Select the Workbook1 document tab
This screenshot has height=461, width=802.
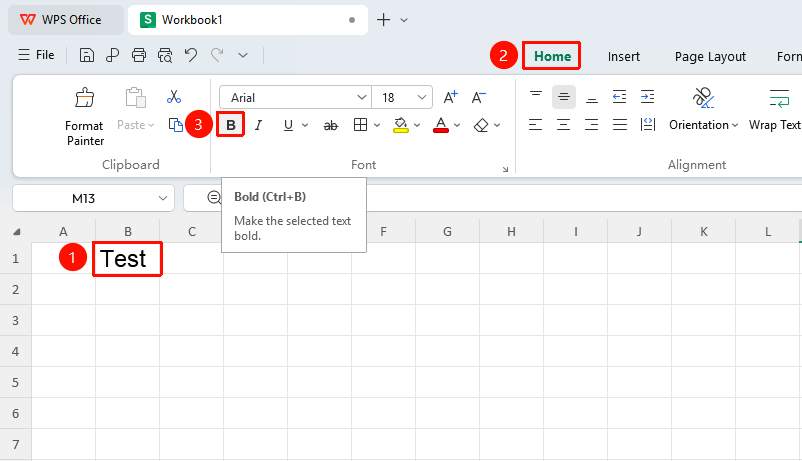tap(248, 20)
